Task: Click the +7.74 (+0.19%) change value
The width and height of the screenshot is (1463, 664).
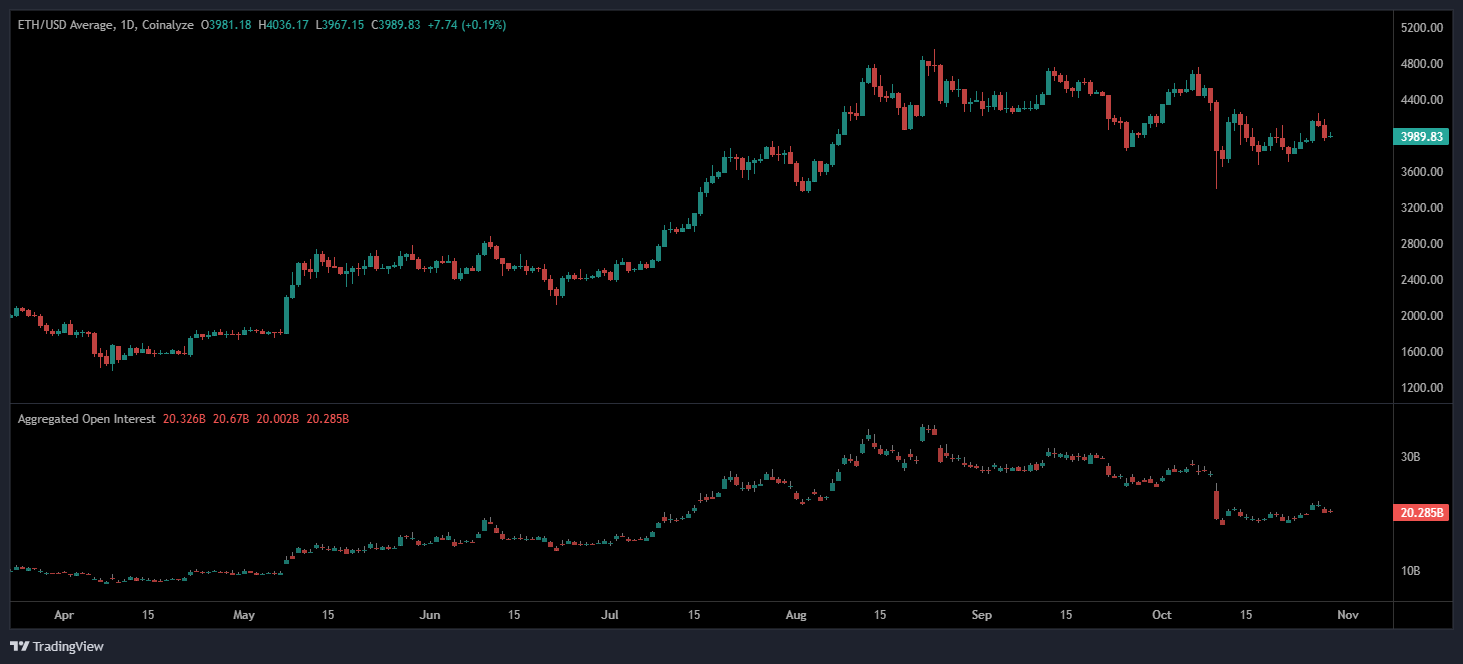Action: 466,24
